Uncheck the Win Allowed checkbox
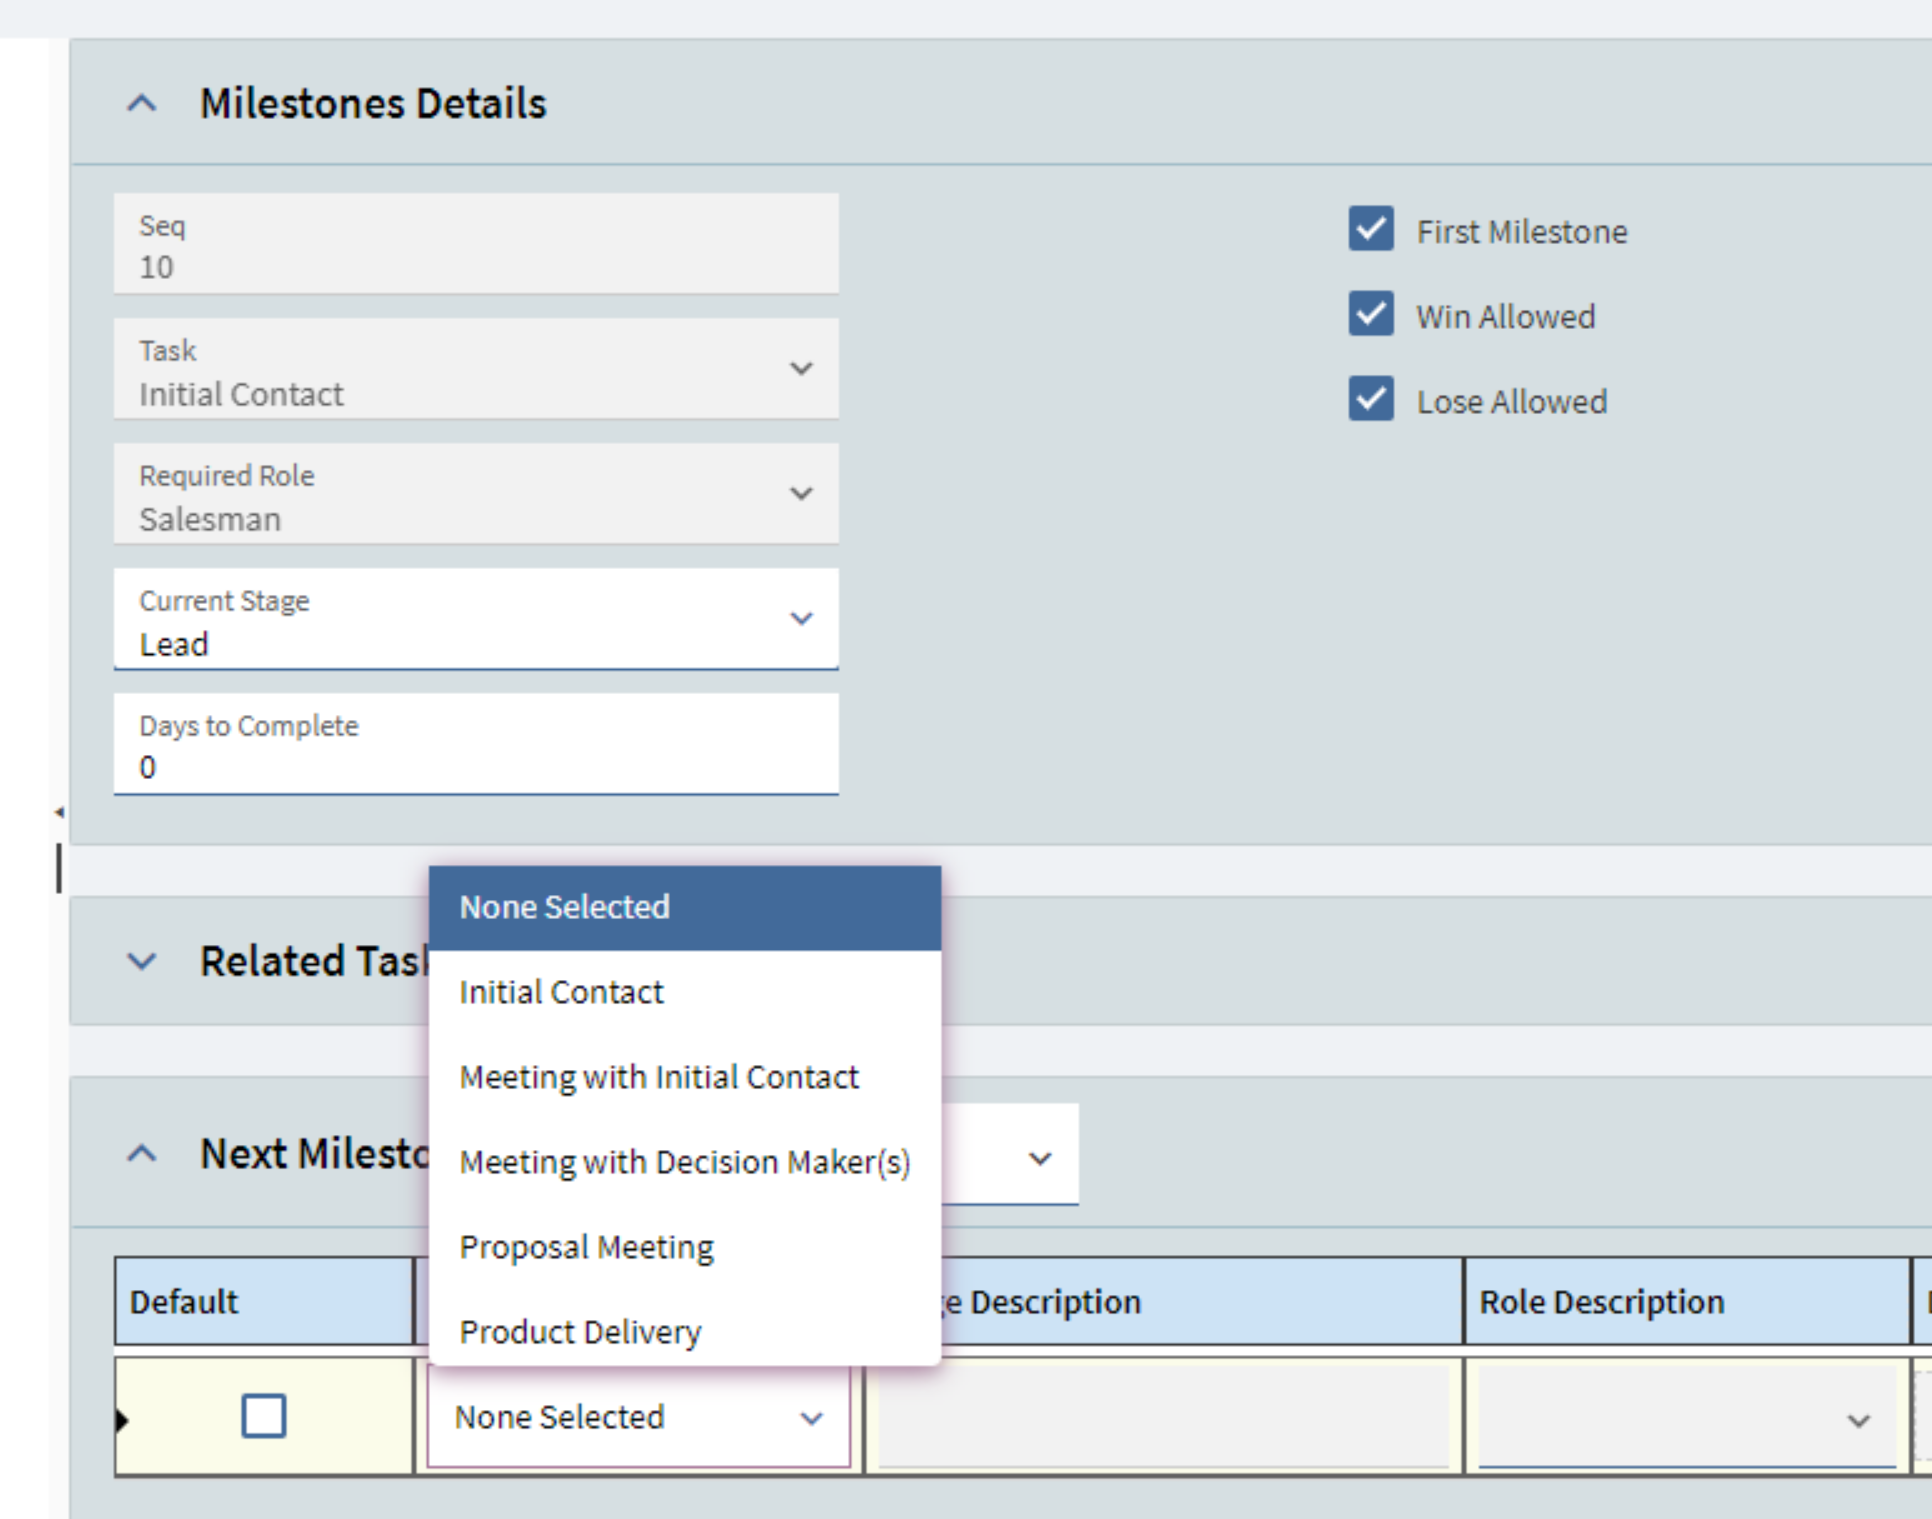The image size is (1932, 1519). pyautogui.click(x=1371, y=314)
